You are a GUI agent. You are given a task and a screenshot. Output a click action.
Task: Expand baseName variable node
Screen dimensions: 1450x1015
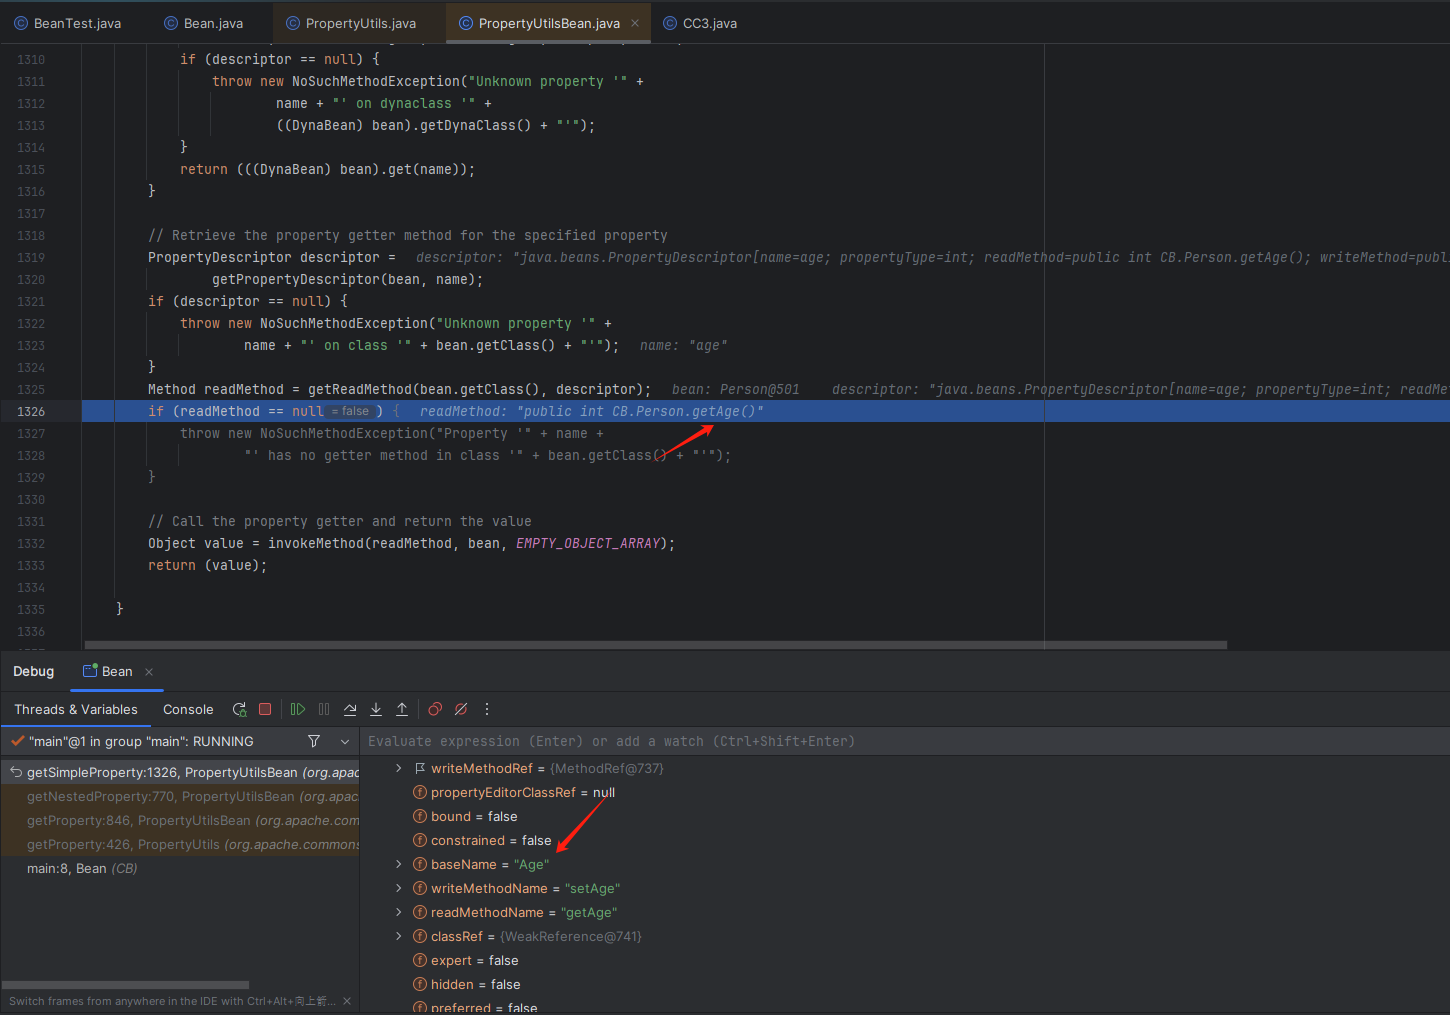398,864
